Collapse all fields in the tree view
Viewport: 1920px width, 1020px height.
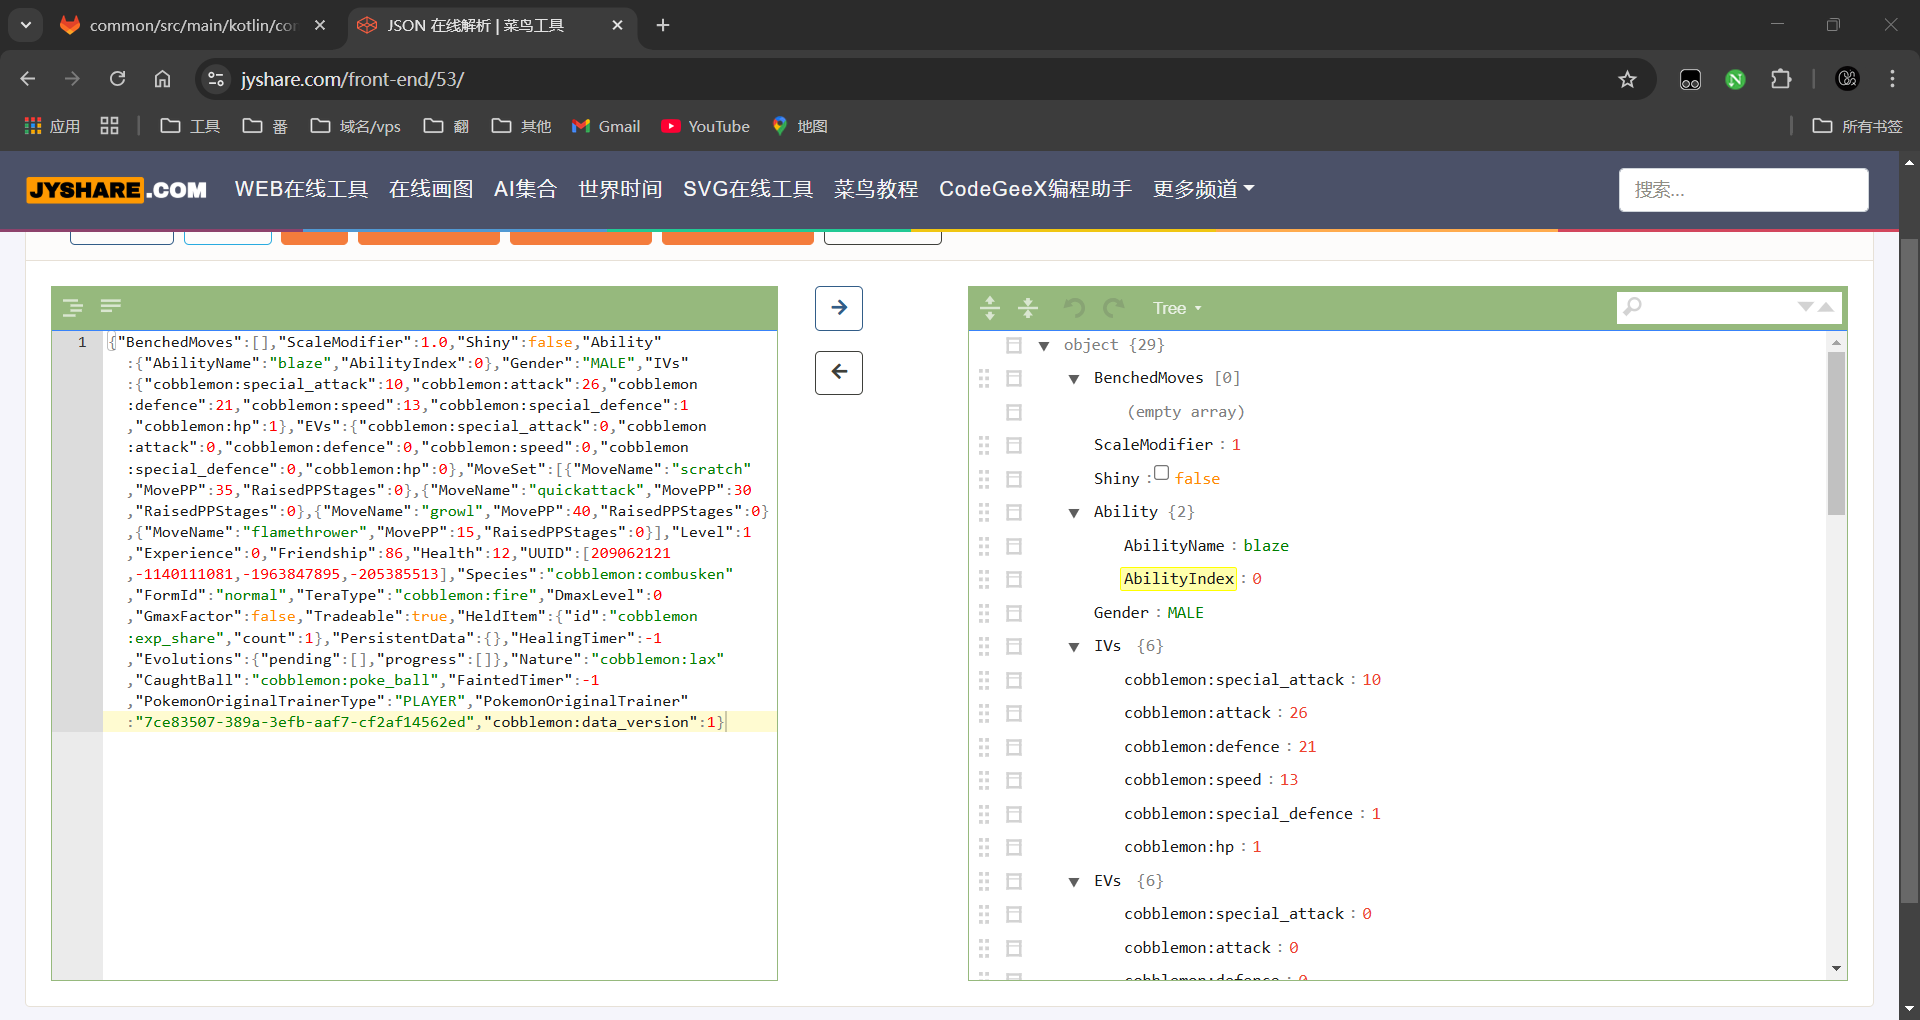pyautogui.click(x=1027, y=308)
